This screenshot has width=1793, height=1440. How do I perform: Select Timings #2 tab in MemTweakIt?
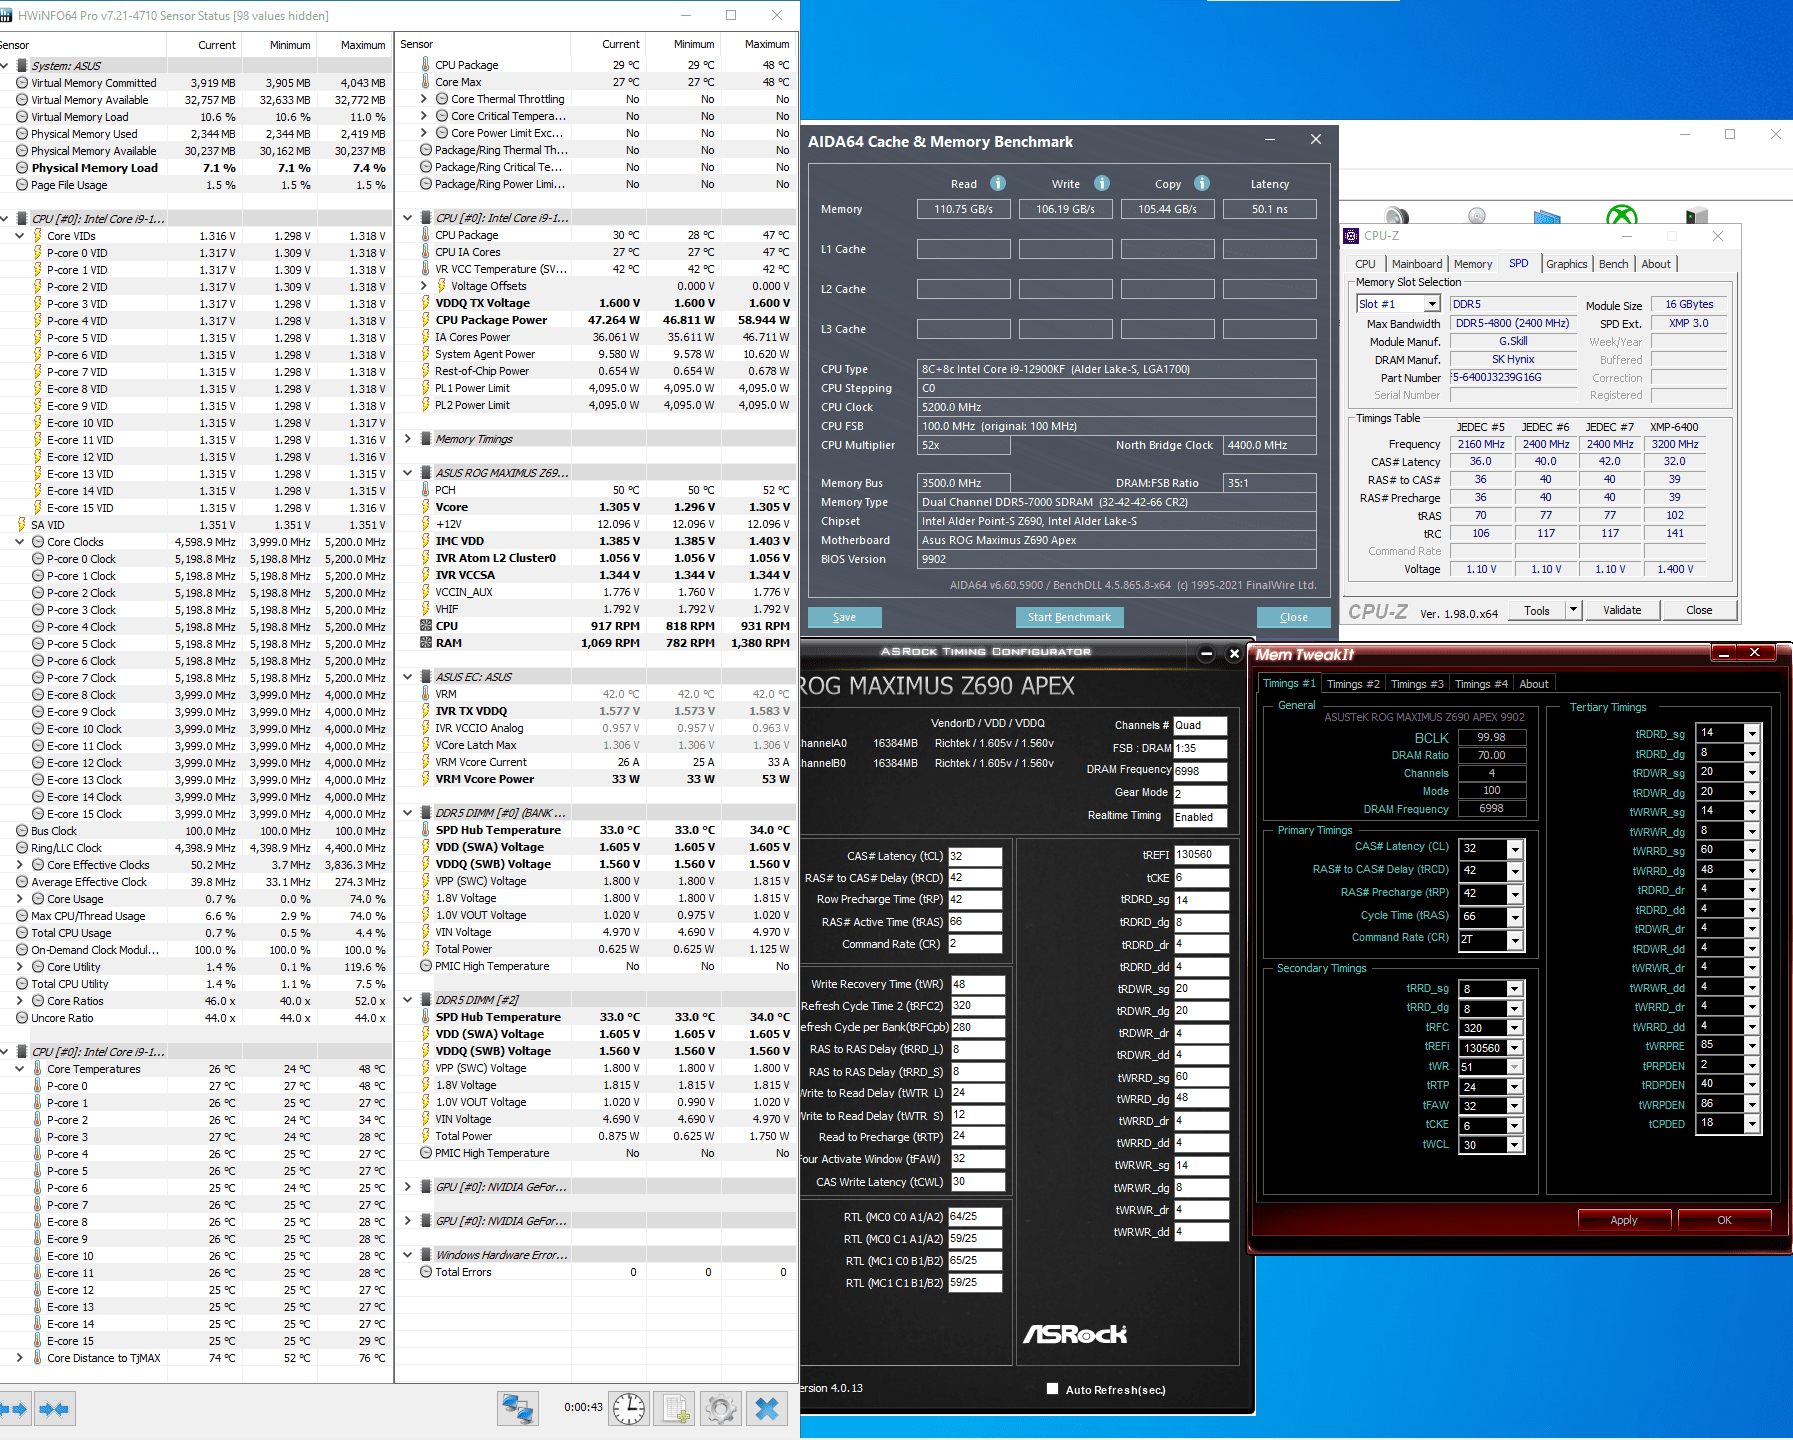pos(1353,684)
